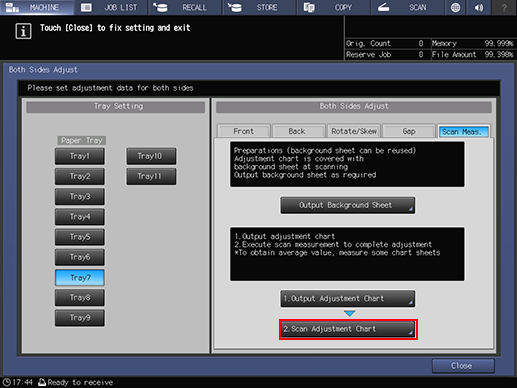The height and width of the screenshot is (388, 517).
Task: Open the Gap tab
Action: (x=409, y=131)
